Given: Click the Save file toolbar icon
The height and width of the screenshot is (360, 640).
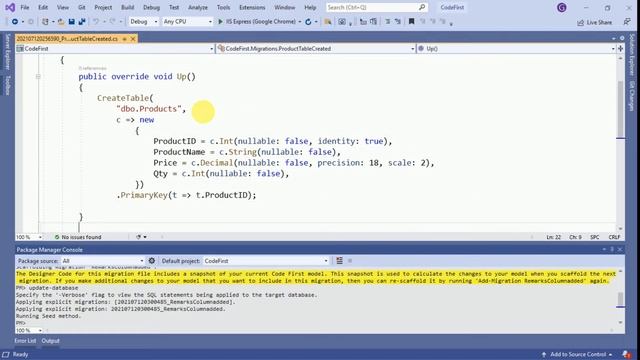Looking at the screenshot, I should pos(71,22).
